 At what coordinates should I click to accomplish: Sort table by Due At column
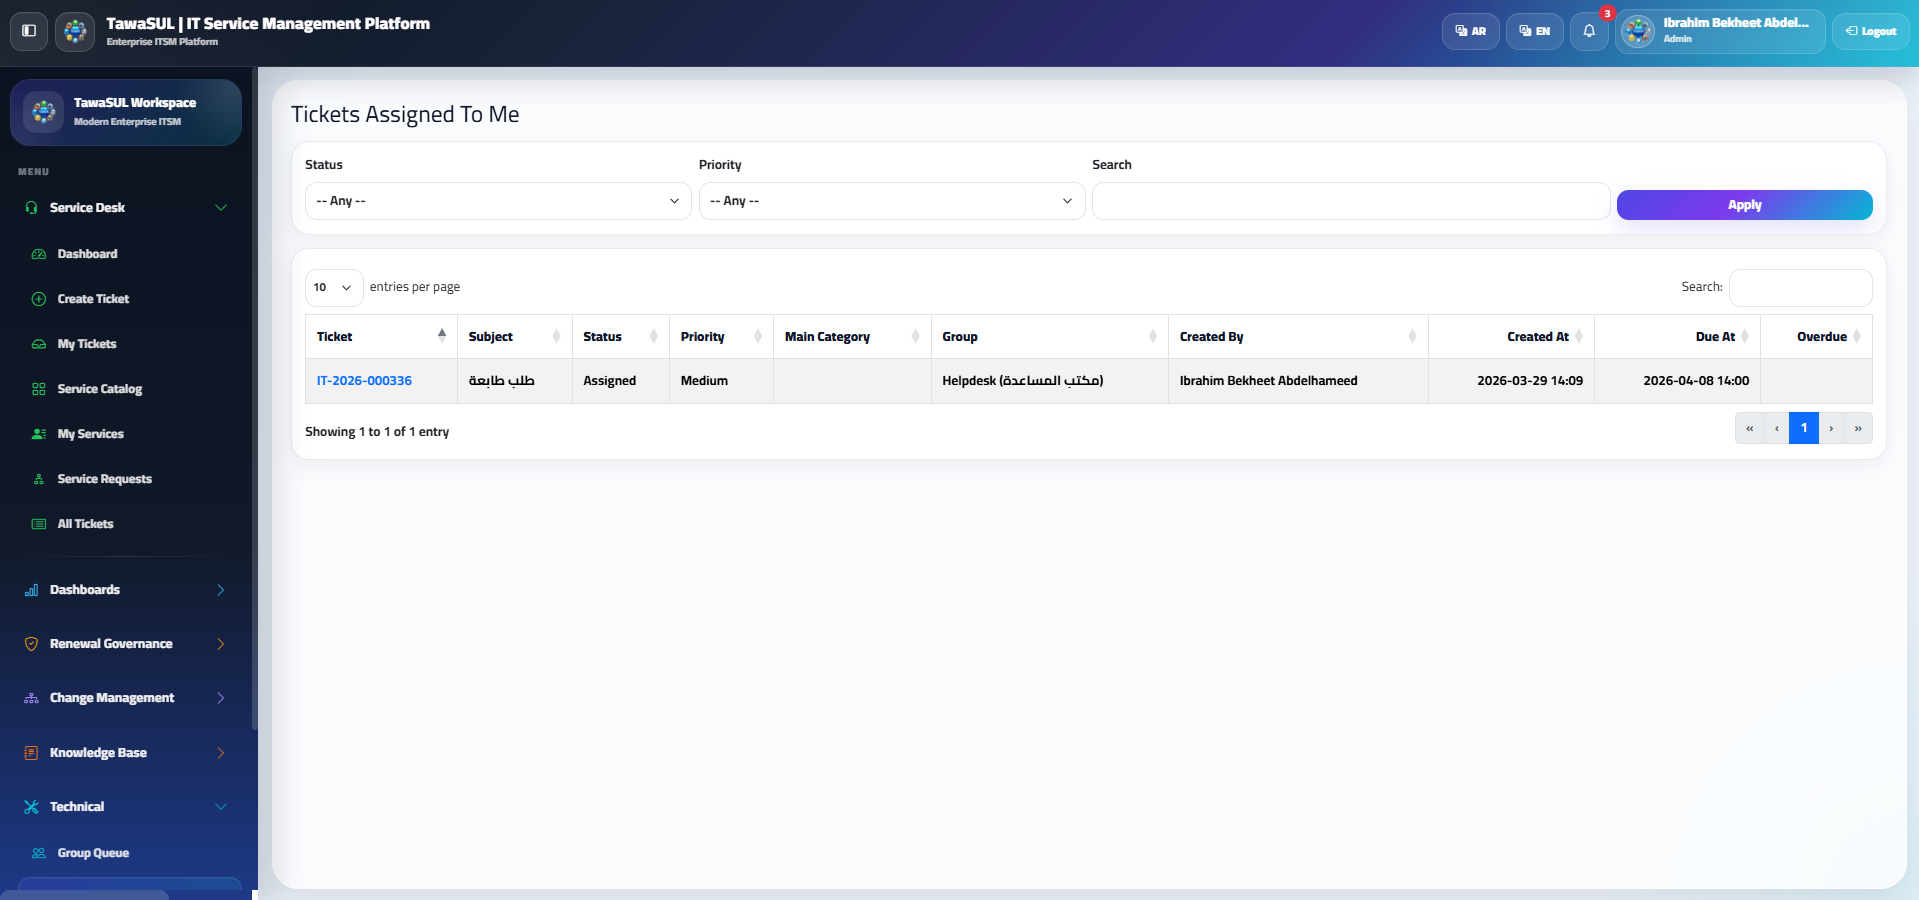click(1677, 337)
